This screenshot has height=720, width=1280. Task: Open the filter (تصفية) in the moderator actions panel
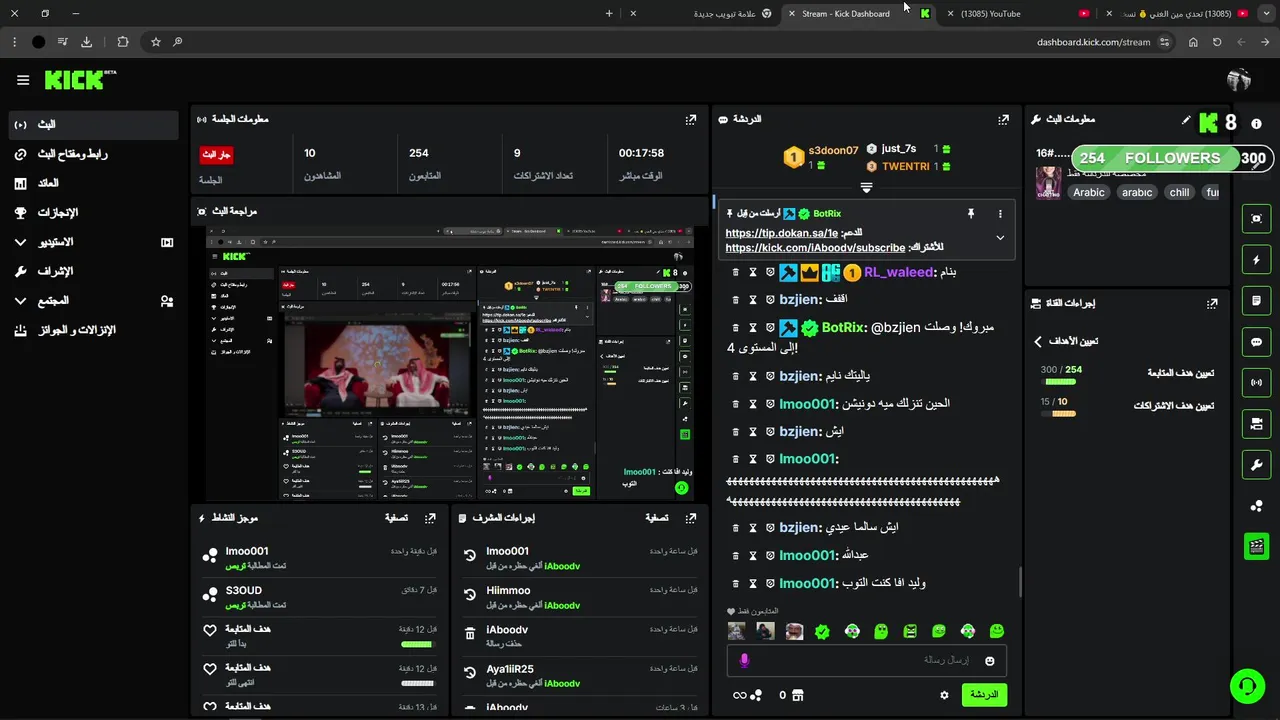coord(657,518)
